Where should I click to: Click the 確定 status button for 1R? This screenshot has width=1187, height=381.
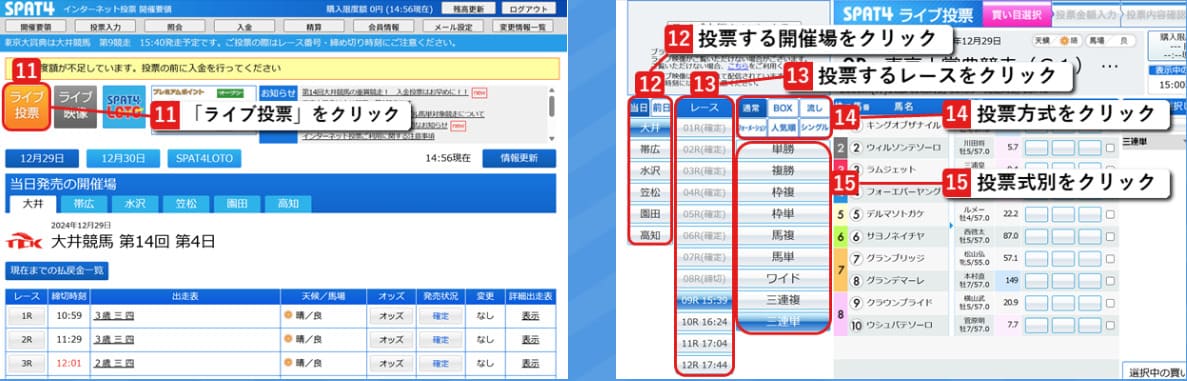441,316
